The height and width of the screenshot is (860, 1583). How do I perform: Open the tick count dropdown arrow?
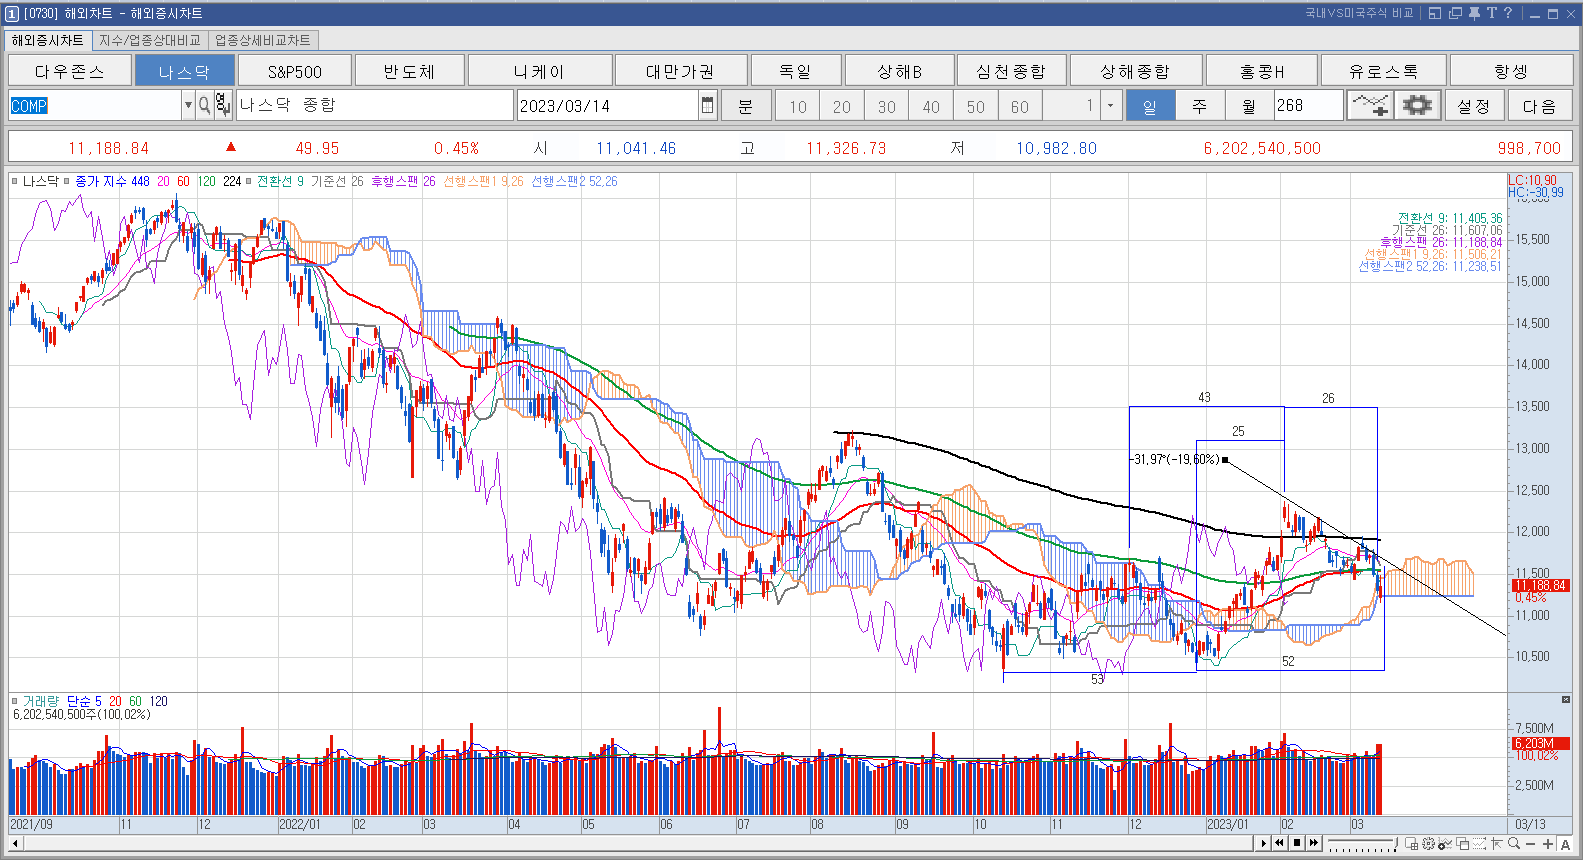coord(1109,105)
